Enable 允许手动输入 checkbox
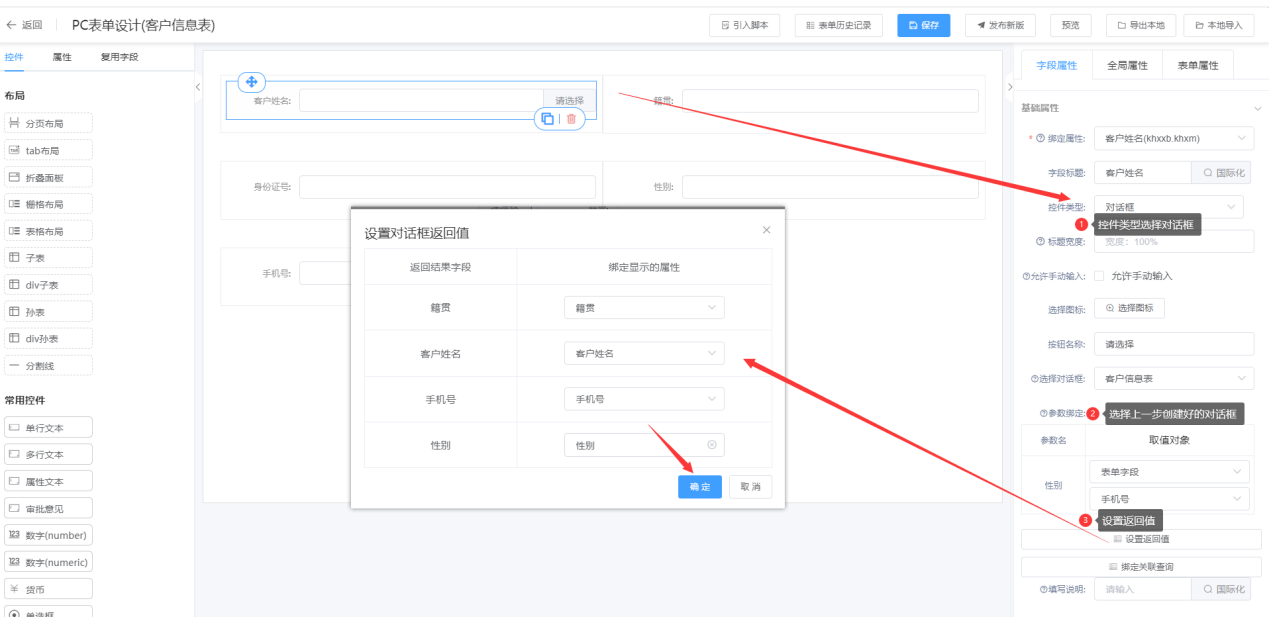The width and height of the screenshot is (1269, 617). point(1099,275)
